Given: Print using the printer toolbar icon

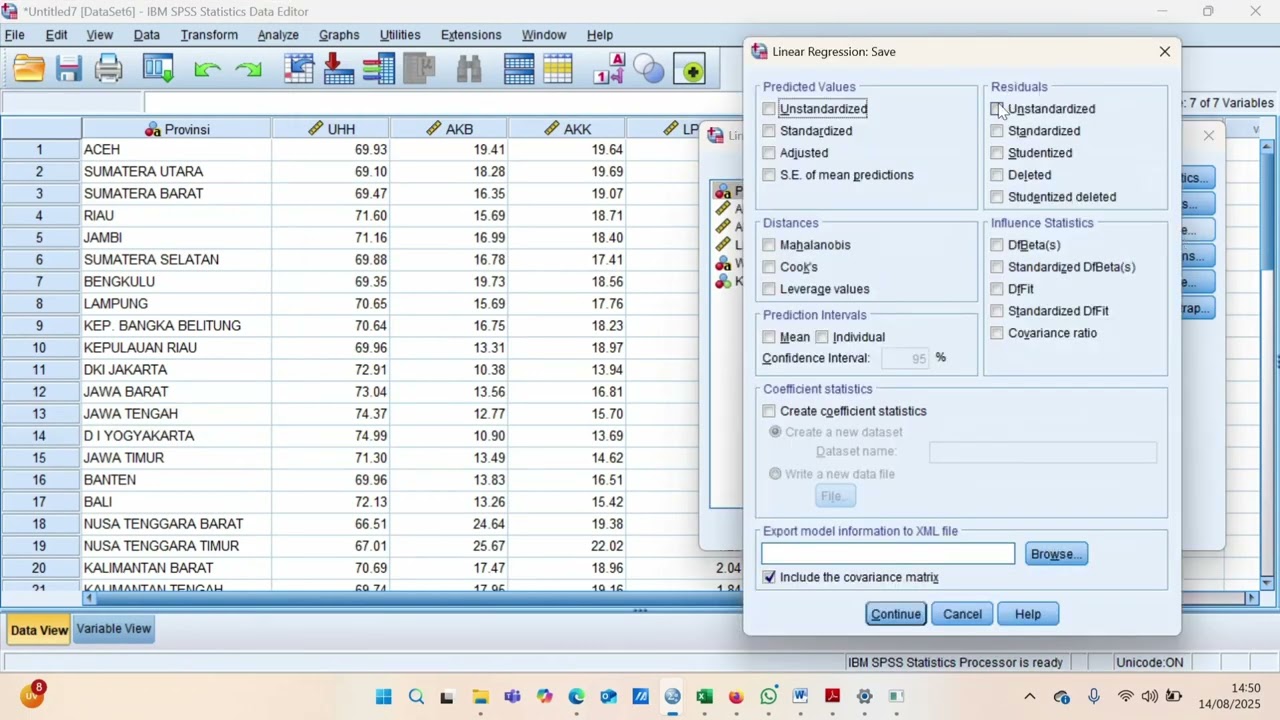Looking at the screenshot, I should (109, 70).
